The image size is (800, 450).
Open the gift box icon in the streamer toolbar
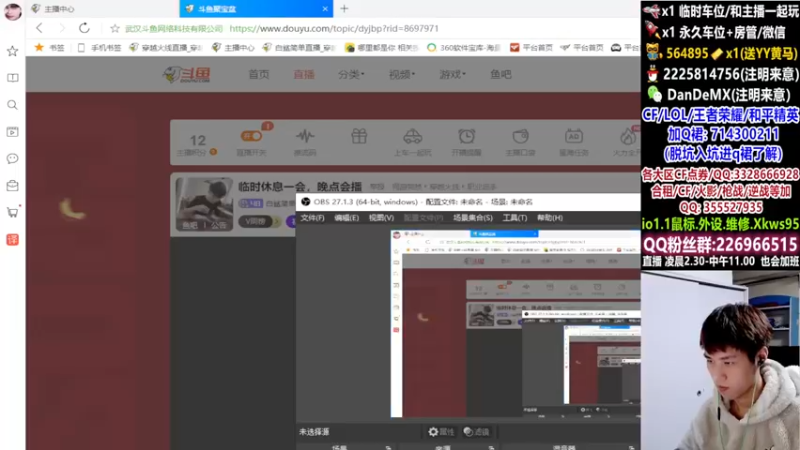[359, 136]
